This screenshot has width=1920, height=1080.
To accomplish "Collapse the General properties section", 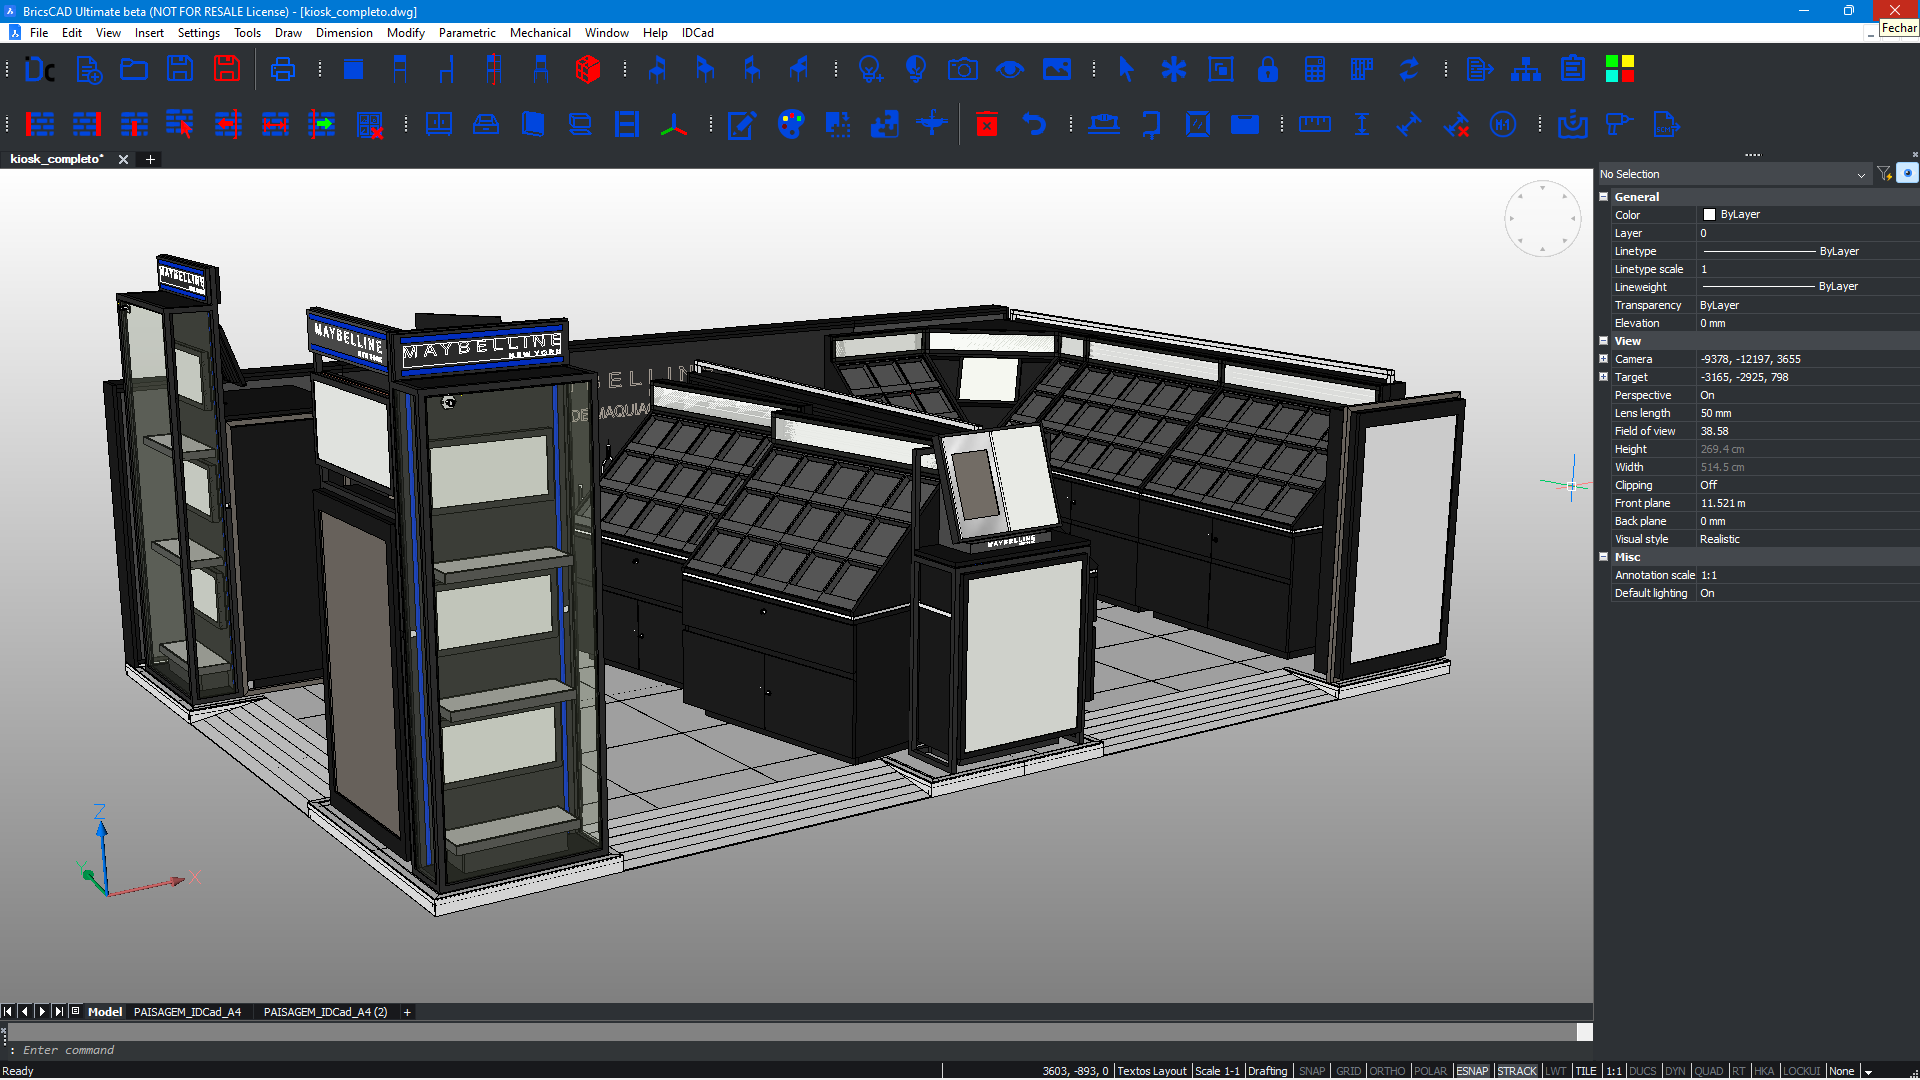I will pyautogui.click(x=1604, y=197).
